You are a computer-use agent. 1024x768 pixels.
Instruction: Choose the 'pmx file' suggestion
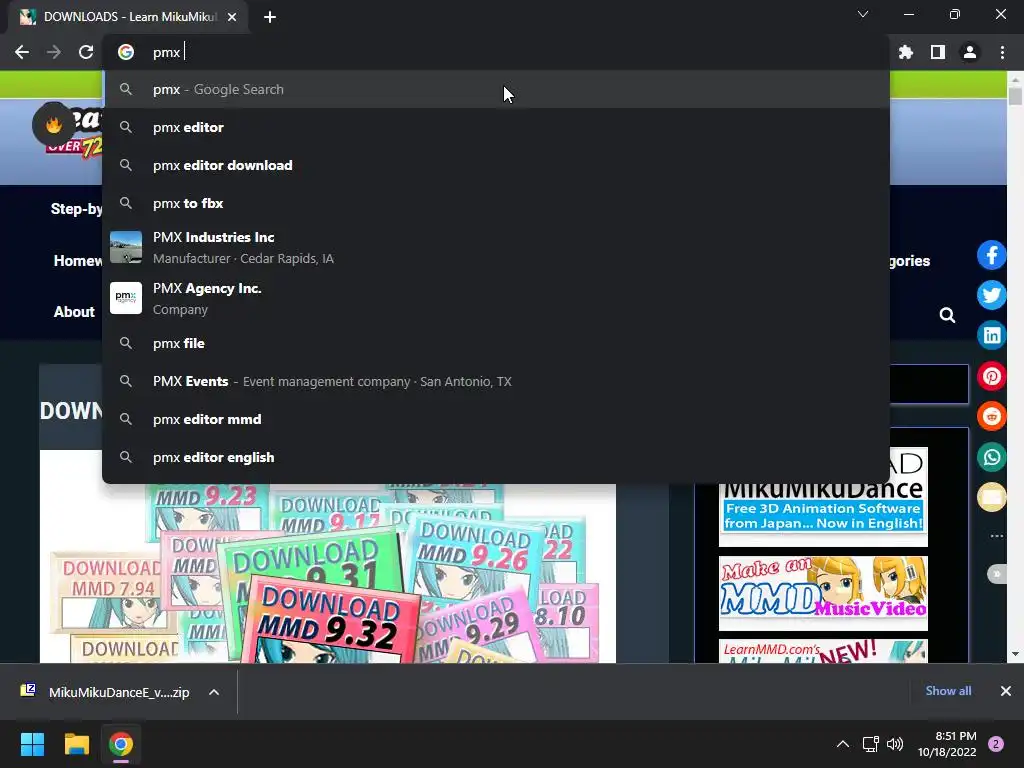496,344
